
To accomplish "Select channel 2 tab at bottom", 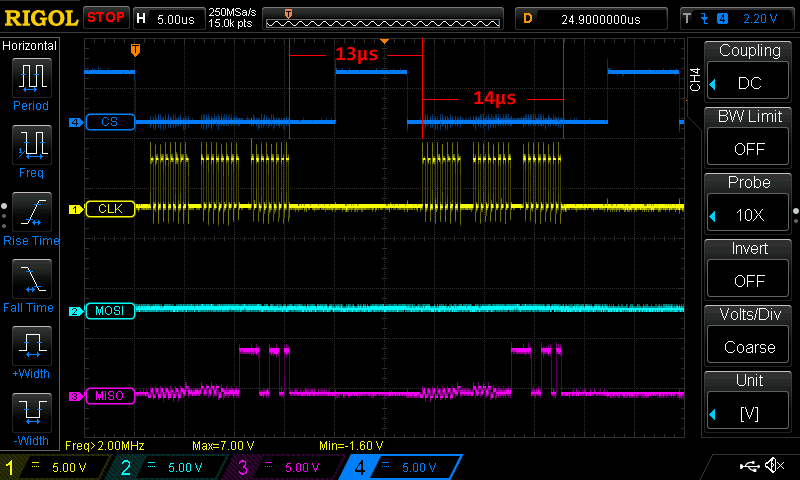I will pyautogui.click(x=168, y=467).
